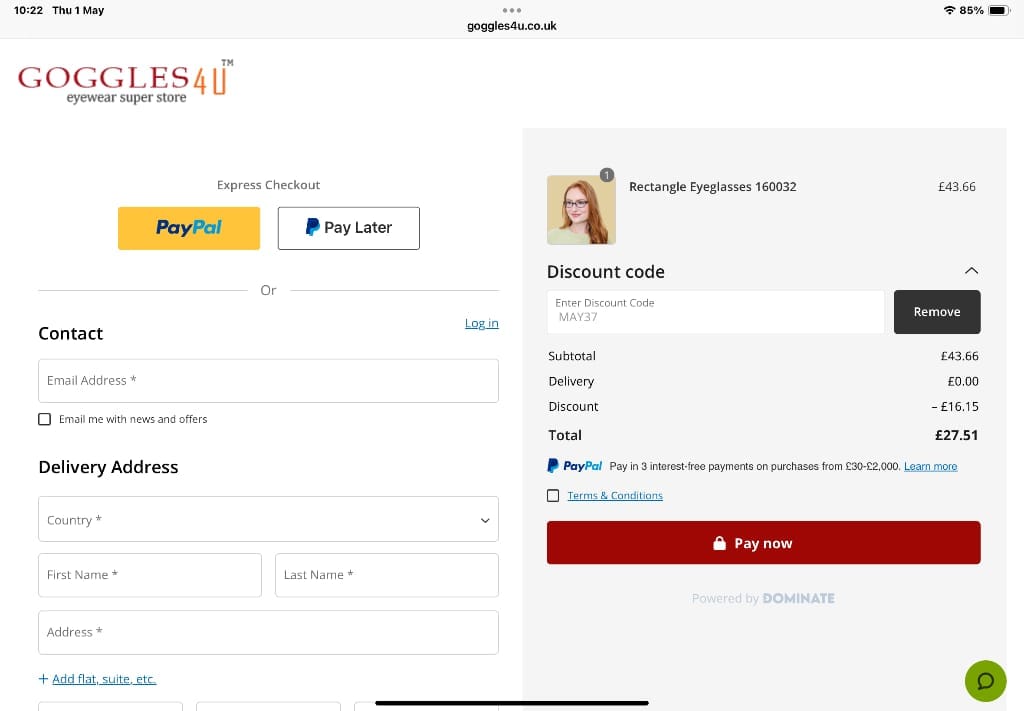Click the Express Checkout heading
The image size is (1024, 711).
[268, 185]
